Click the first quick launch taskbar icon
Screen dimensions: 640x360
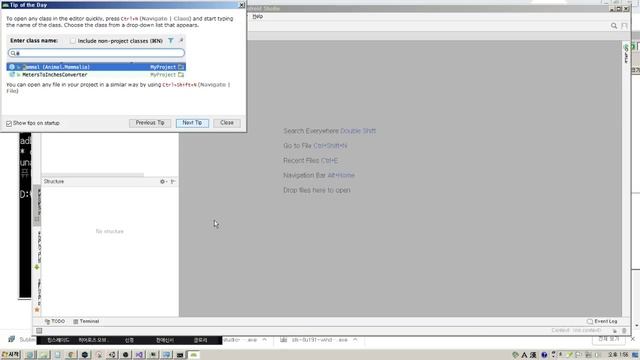pos(30,355)
